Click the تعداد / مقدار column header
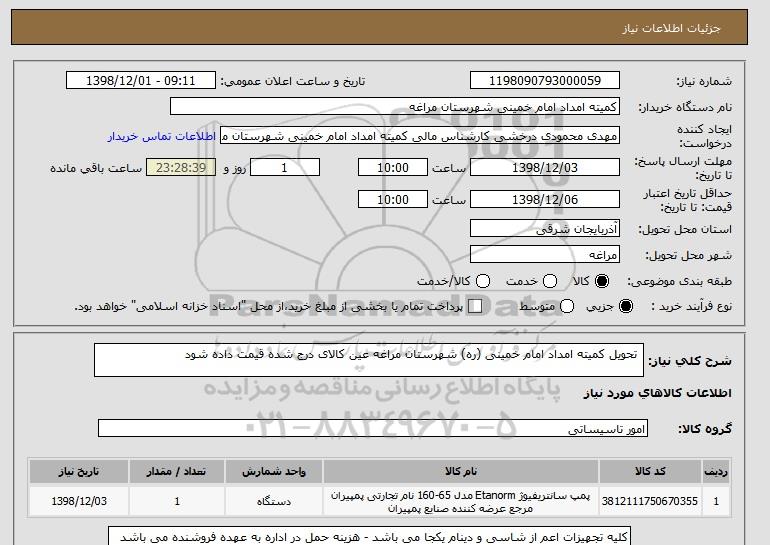The image size is (770, 545). pyautogui.click(x=177, y=471)
